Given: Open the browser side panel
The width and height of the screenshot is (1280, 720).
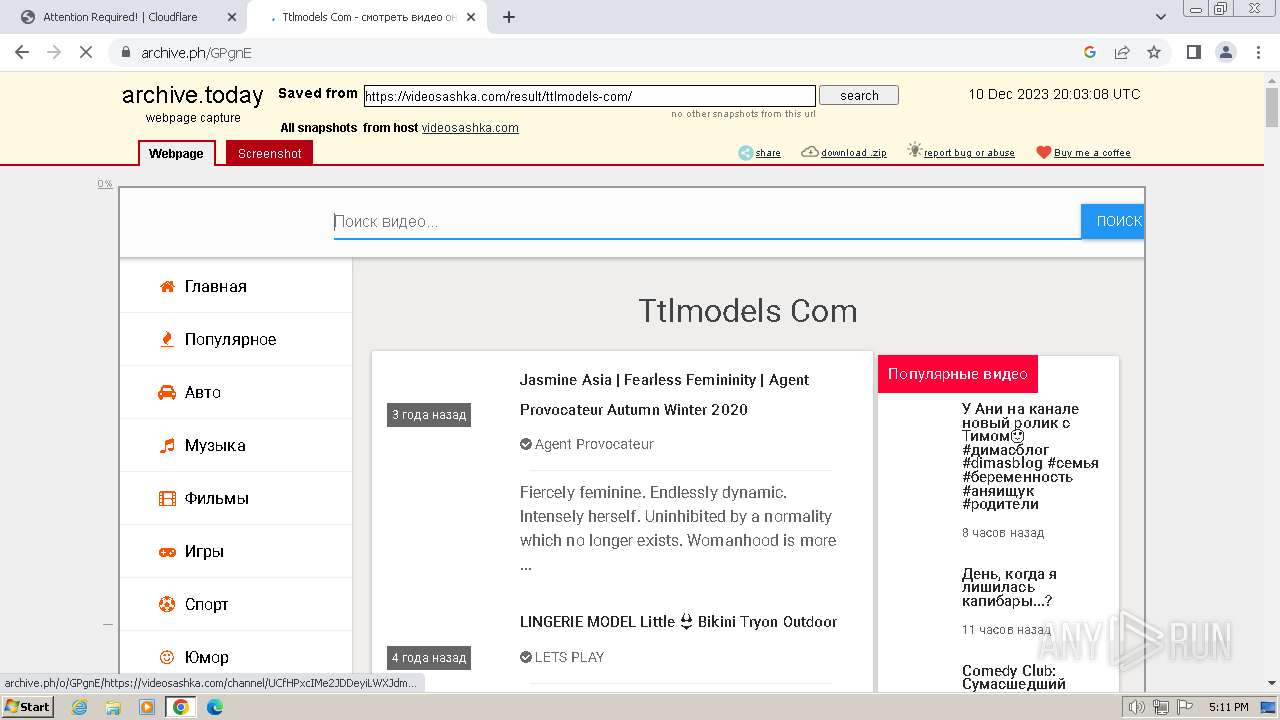Looking at the screenshot, I should [1193, 52].
